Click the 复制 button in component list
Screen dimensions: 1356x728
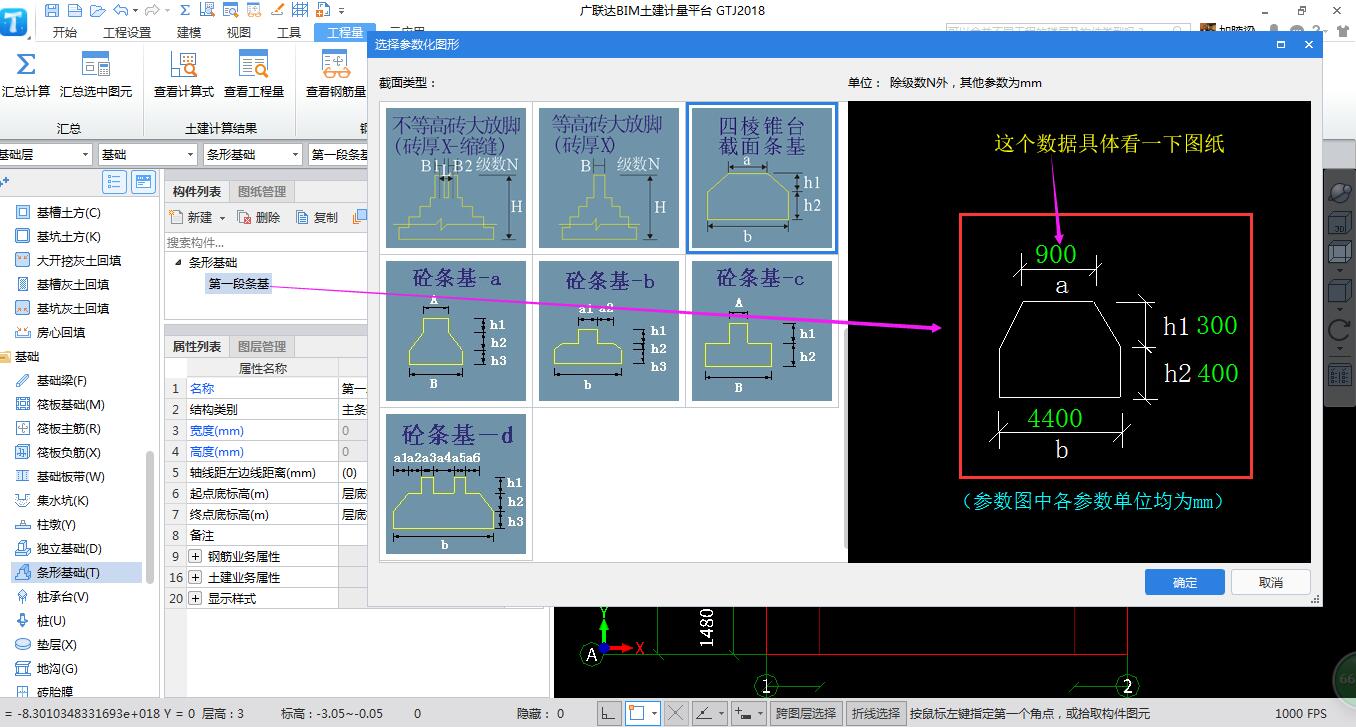pos(317,217)
